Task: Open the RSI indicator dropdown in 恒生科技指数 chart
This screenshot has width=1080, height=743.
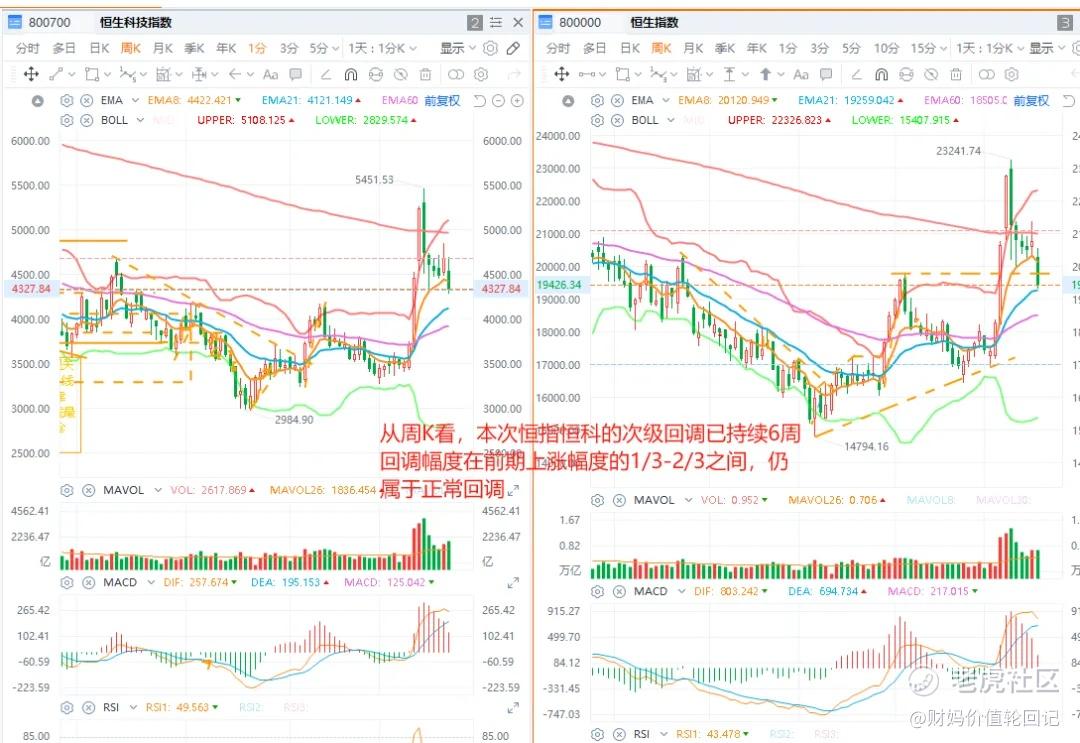Action: (133, 707)
